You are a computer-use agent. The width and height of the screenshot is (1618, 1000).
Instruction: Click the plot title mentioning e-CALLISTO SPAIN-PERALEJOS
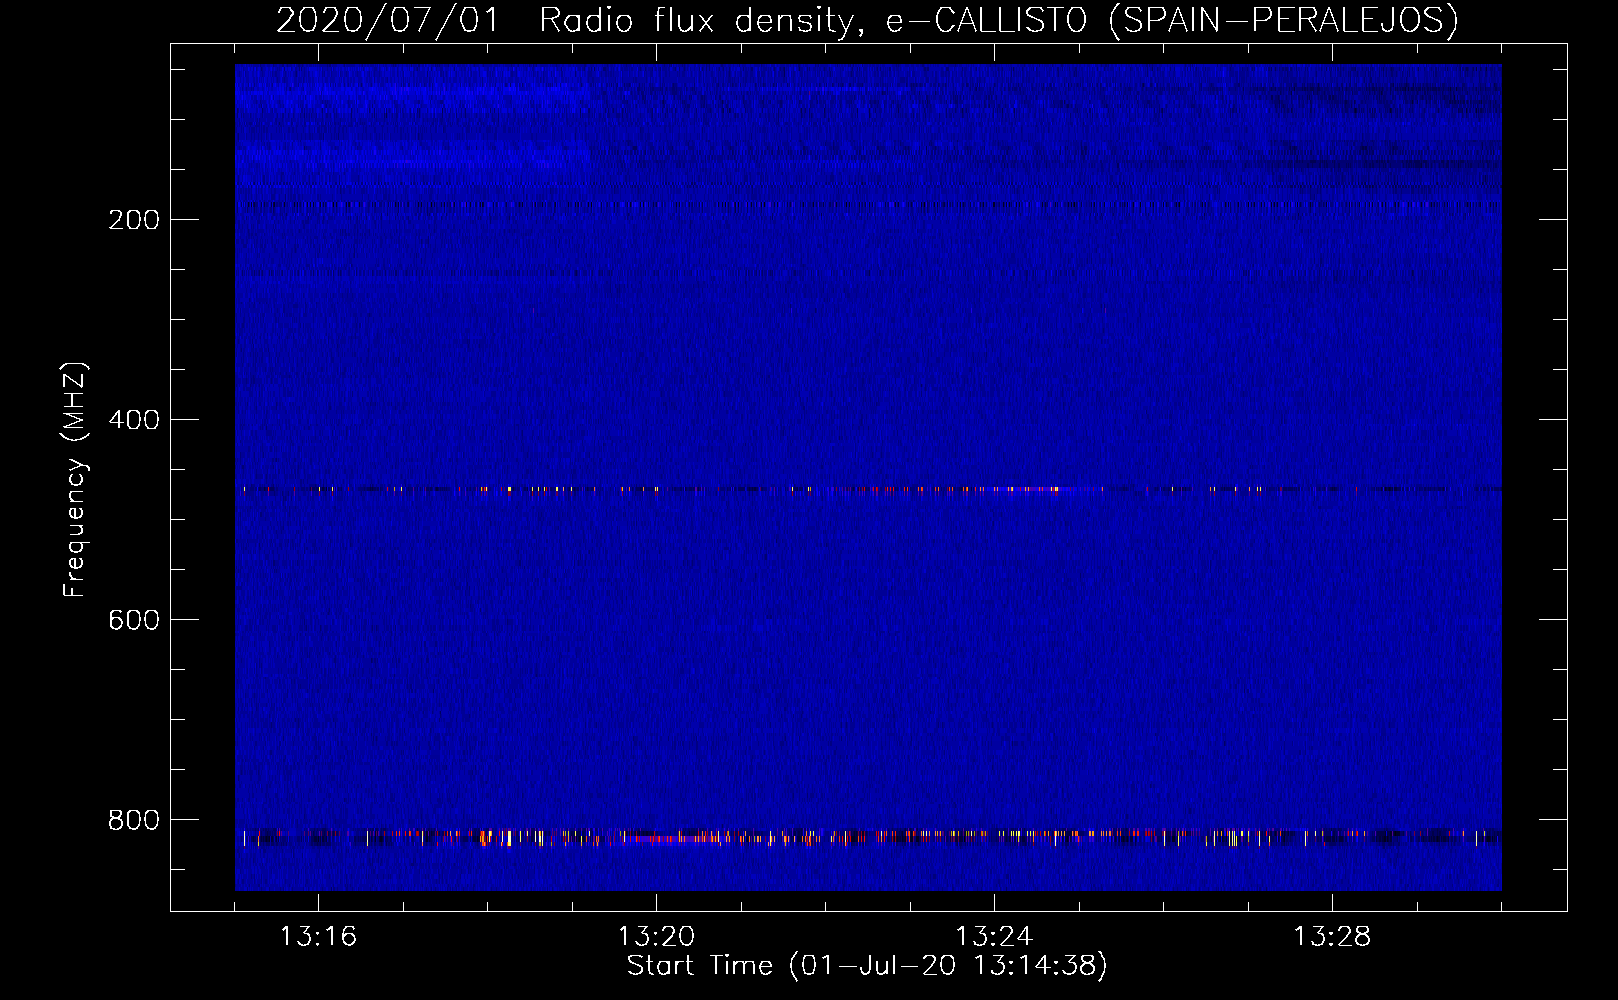click(867, 20)
